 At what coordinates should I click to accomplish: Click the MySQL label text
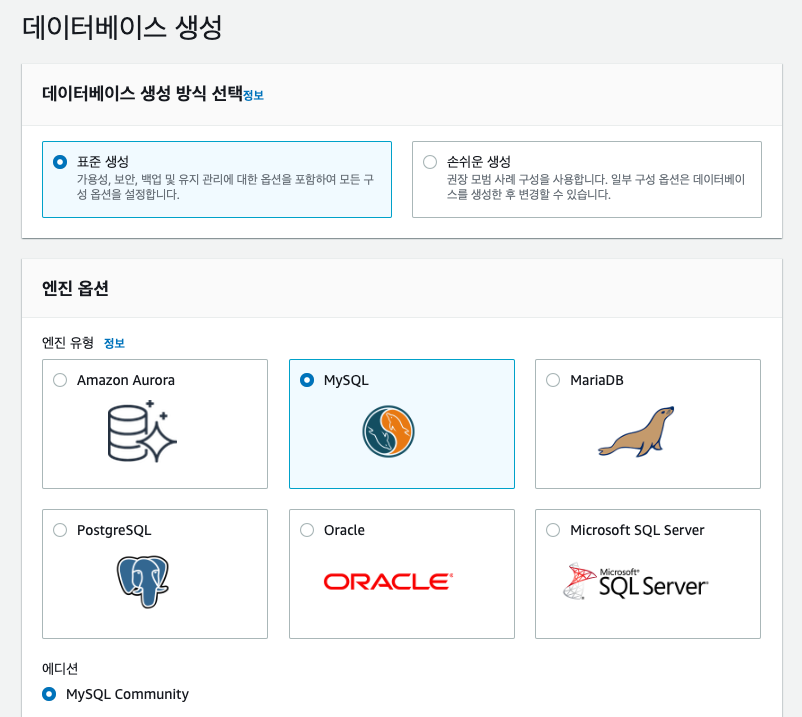pyautogui.click(x=346, y=380)
